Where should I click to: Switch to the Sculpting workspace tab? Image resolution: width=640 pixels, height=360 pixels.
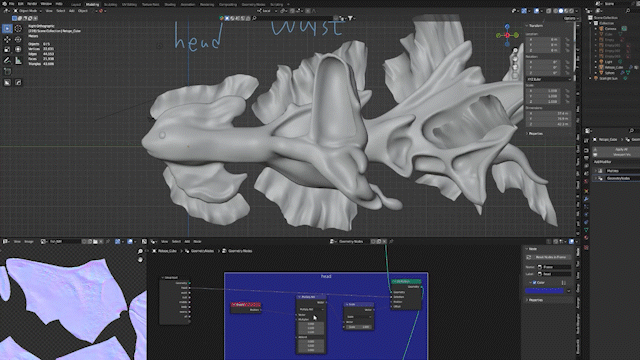(x=110, y=4)
